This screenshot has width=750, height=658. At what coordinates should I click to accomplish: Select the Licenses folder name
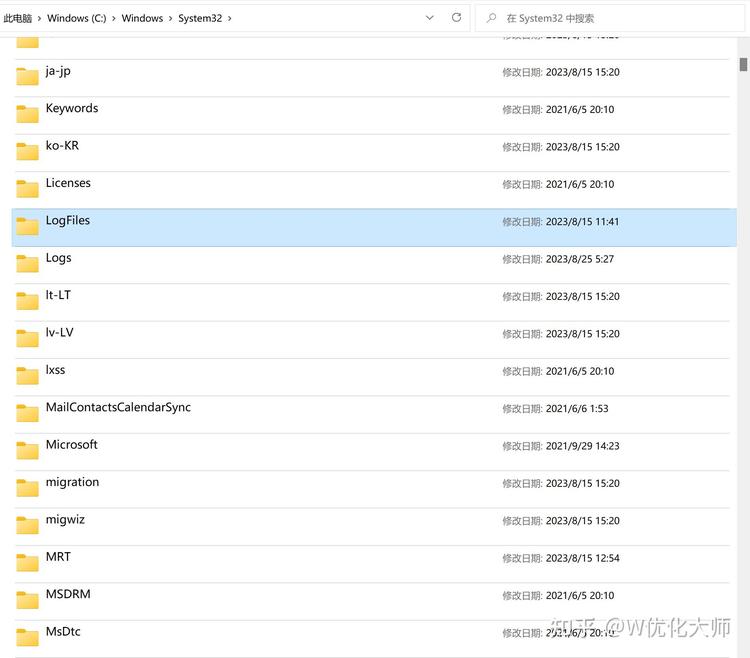point(68,183)
